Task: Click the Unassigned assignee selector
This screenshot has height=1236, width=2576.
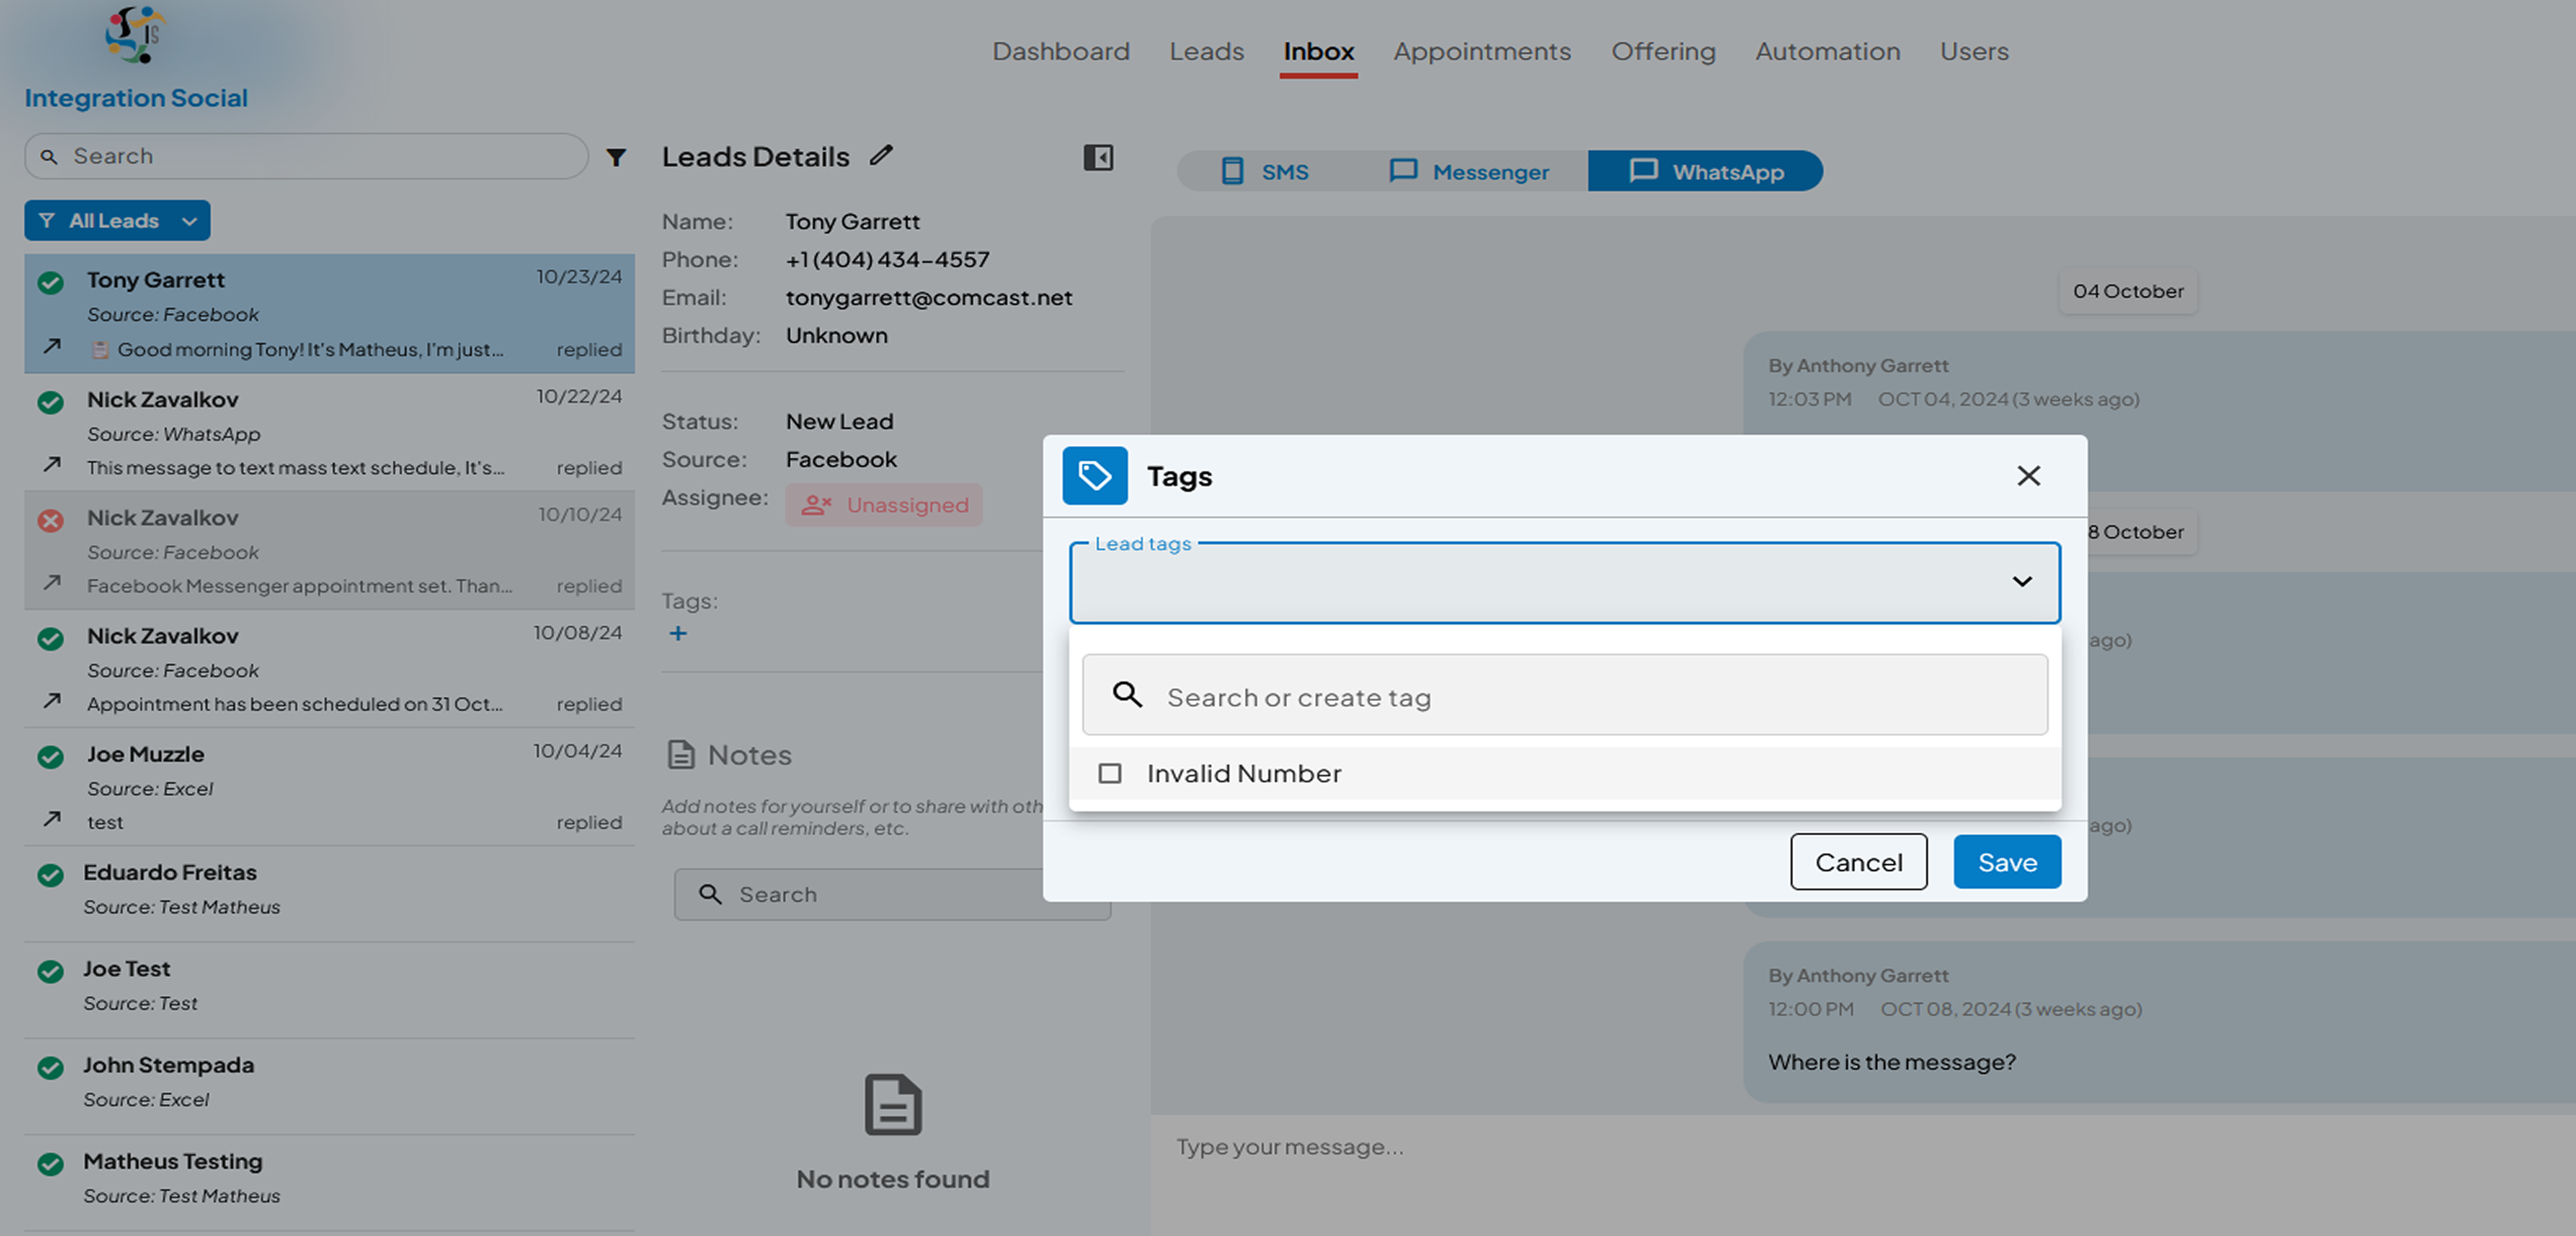Action: 884,505
